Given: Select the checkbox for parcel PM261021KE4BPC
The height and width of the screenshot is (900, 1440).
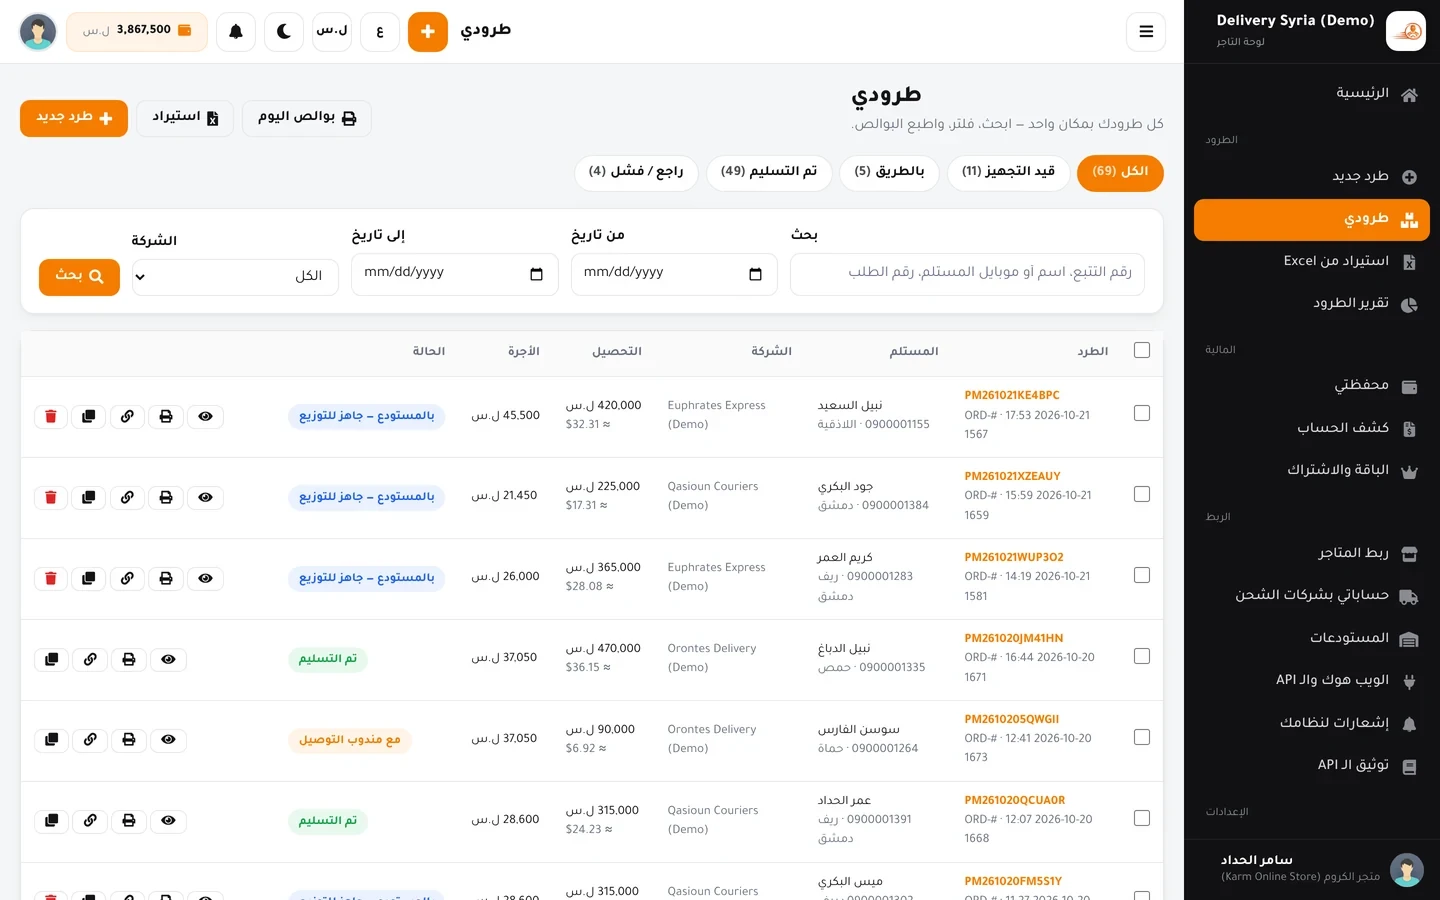Looking at the screenshot, I should (x=1142, y=413).
